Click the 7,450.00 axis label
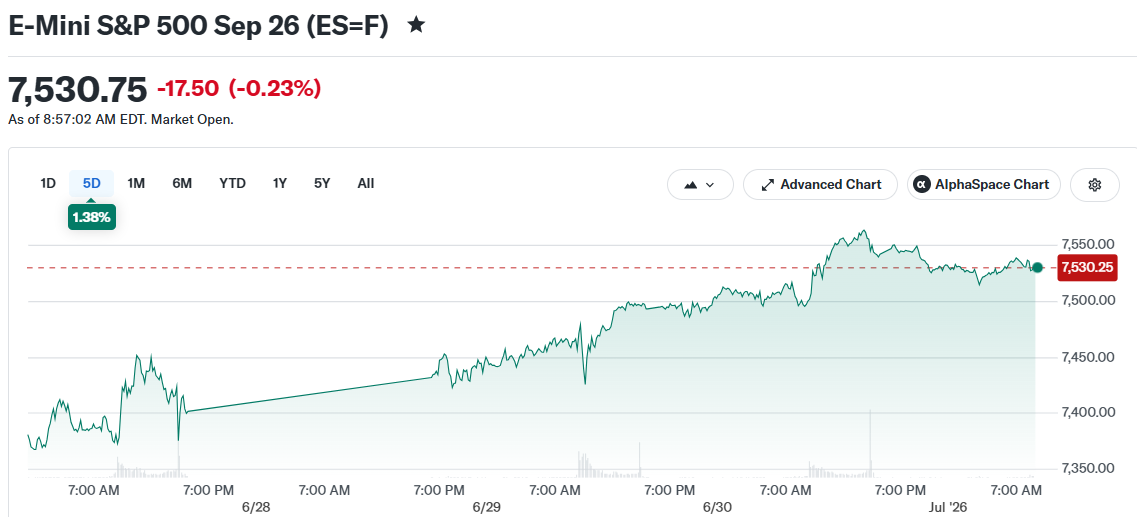The height and width of the screenshot is (517, 1137). [x=1088, y=357]
